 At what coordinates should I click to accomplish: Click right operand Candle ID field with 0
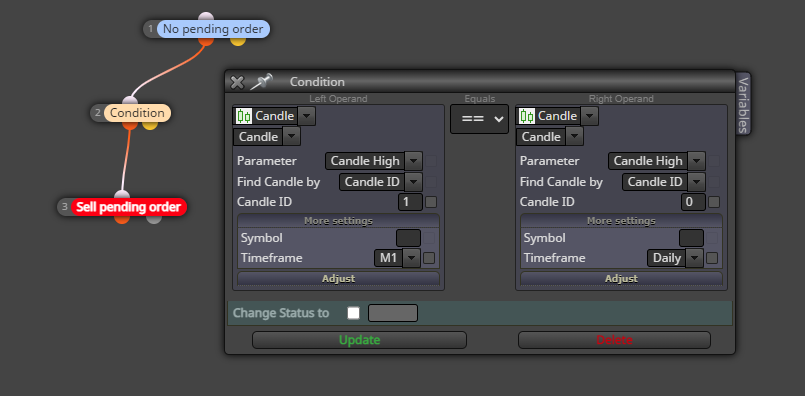(693, 202)
